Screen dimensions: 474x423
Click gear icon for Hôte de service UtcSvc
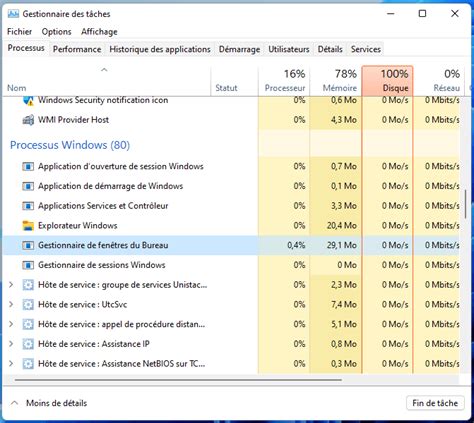coord(28,305)
